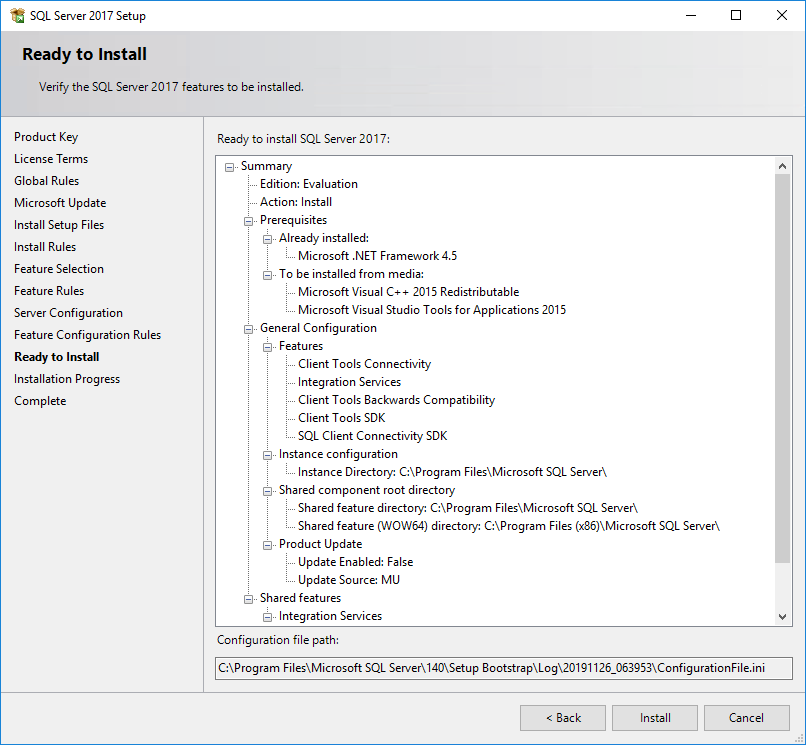Go back with the Back button
Screen dimensions: 806x745
(563, 718)
